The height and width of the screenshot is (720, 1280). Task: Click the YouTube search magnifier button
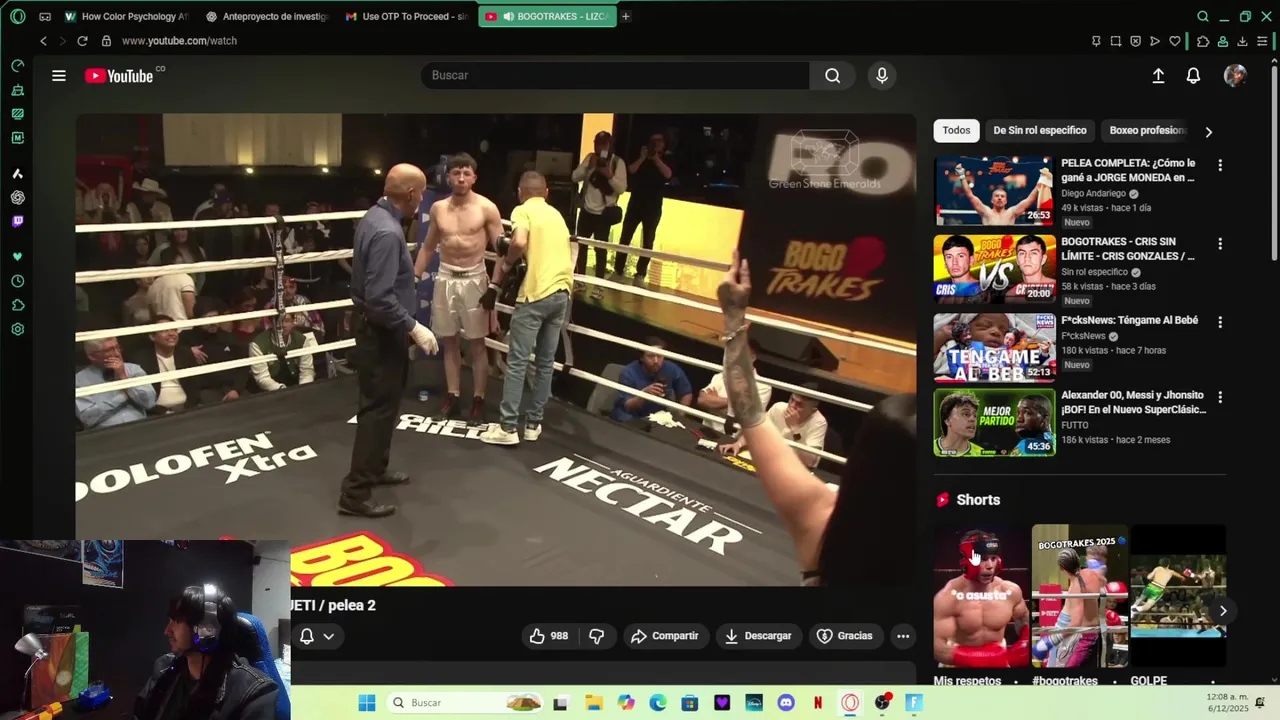[832, 76]
